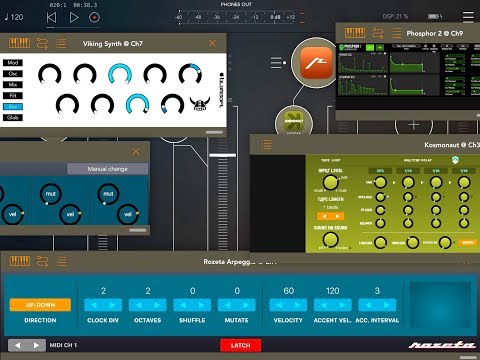Click the record button in transport
Viewport: 480px width, 360px height.
tap(94, 17)
